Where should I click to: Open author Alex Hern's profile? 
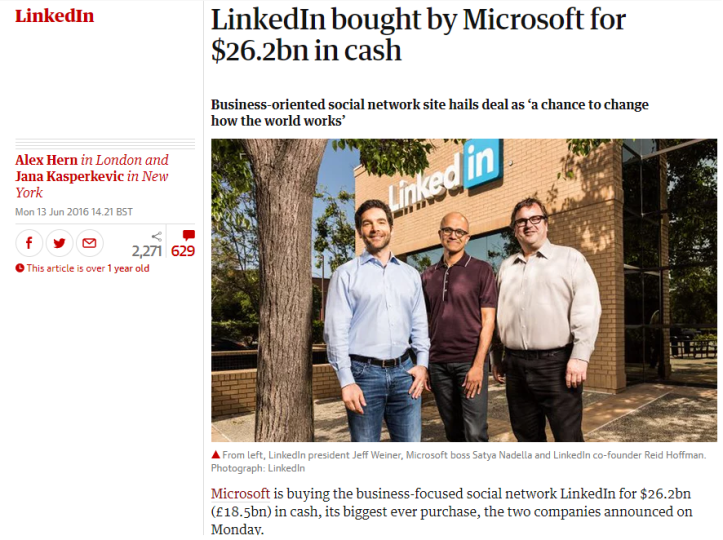pyautogui.click(x=46, y=160)
